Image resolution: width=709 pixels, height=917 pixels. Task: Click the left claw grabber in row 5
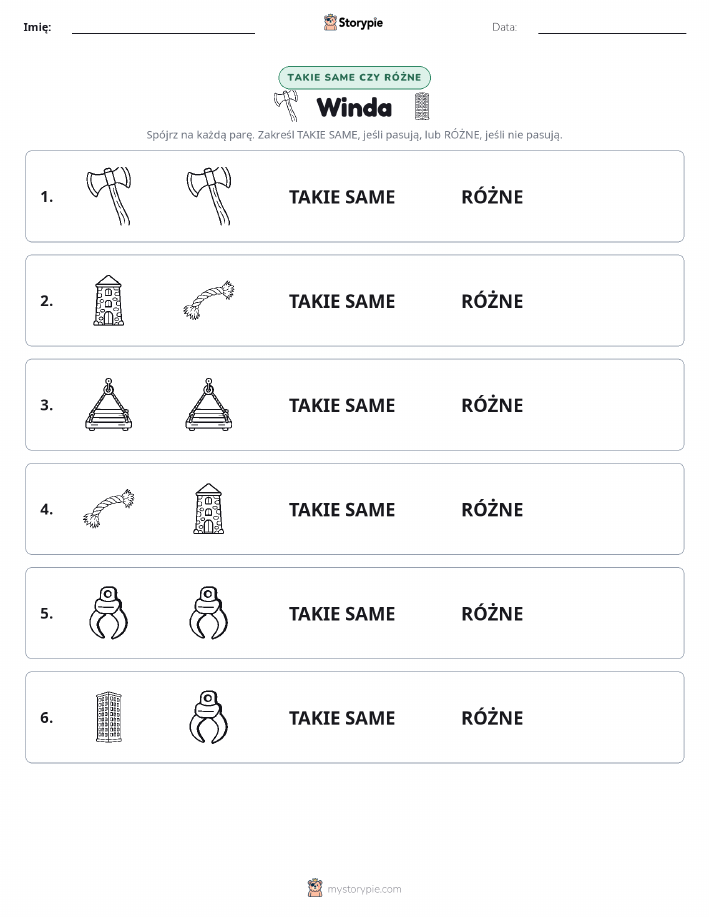coord(109,613)
